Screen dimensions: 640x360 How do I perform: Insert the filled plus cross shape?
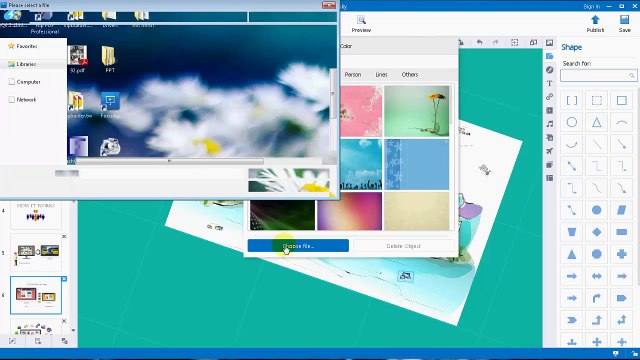pyautogui.click(x=622, y=254)
